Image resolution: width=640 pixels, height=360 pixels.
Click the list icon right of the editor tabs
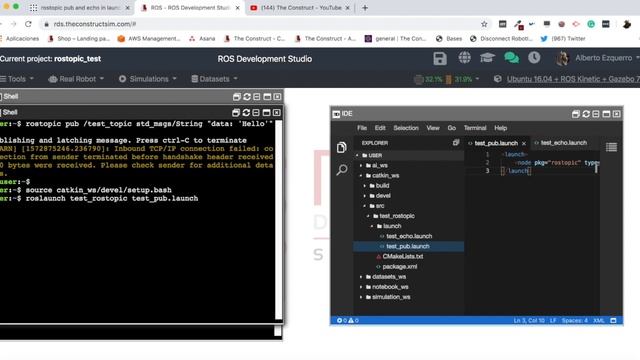tap(611, 147)
